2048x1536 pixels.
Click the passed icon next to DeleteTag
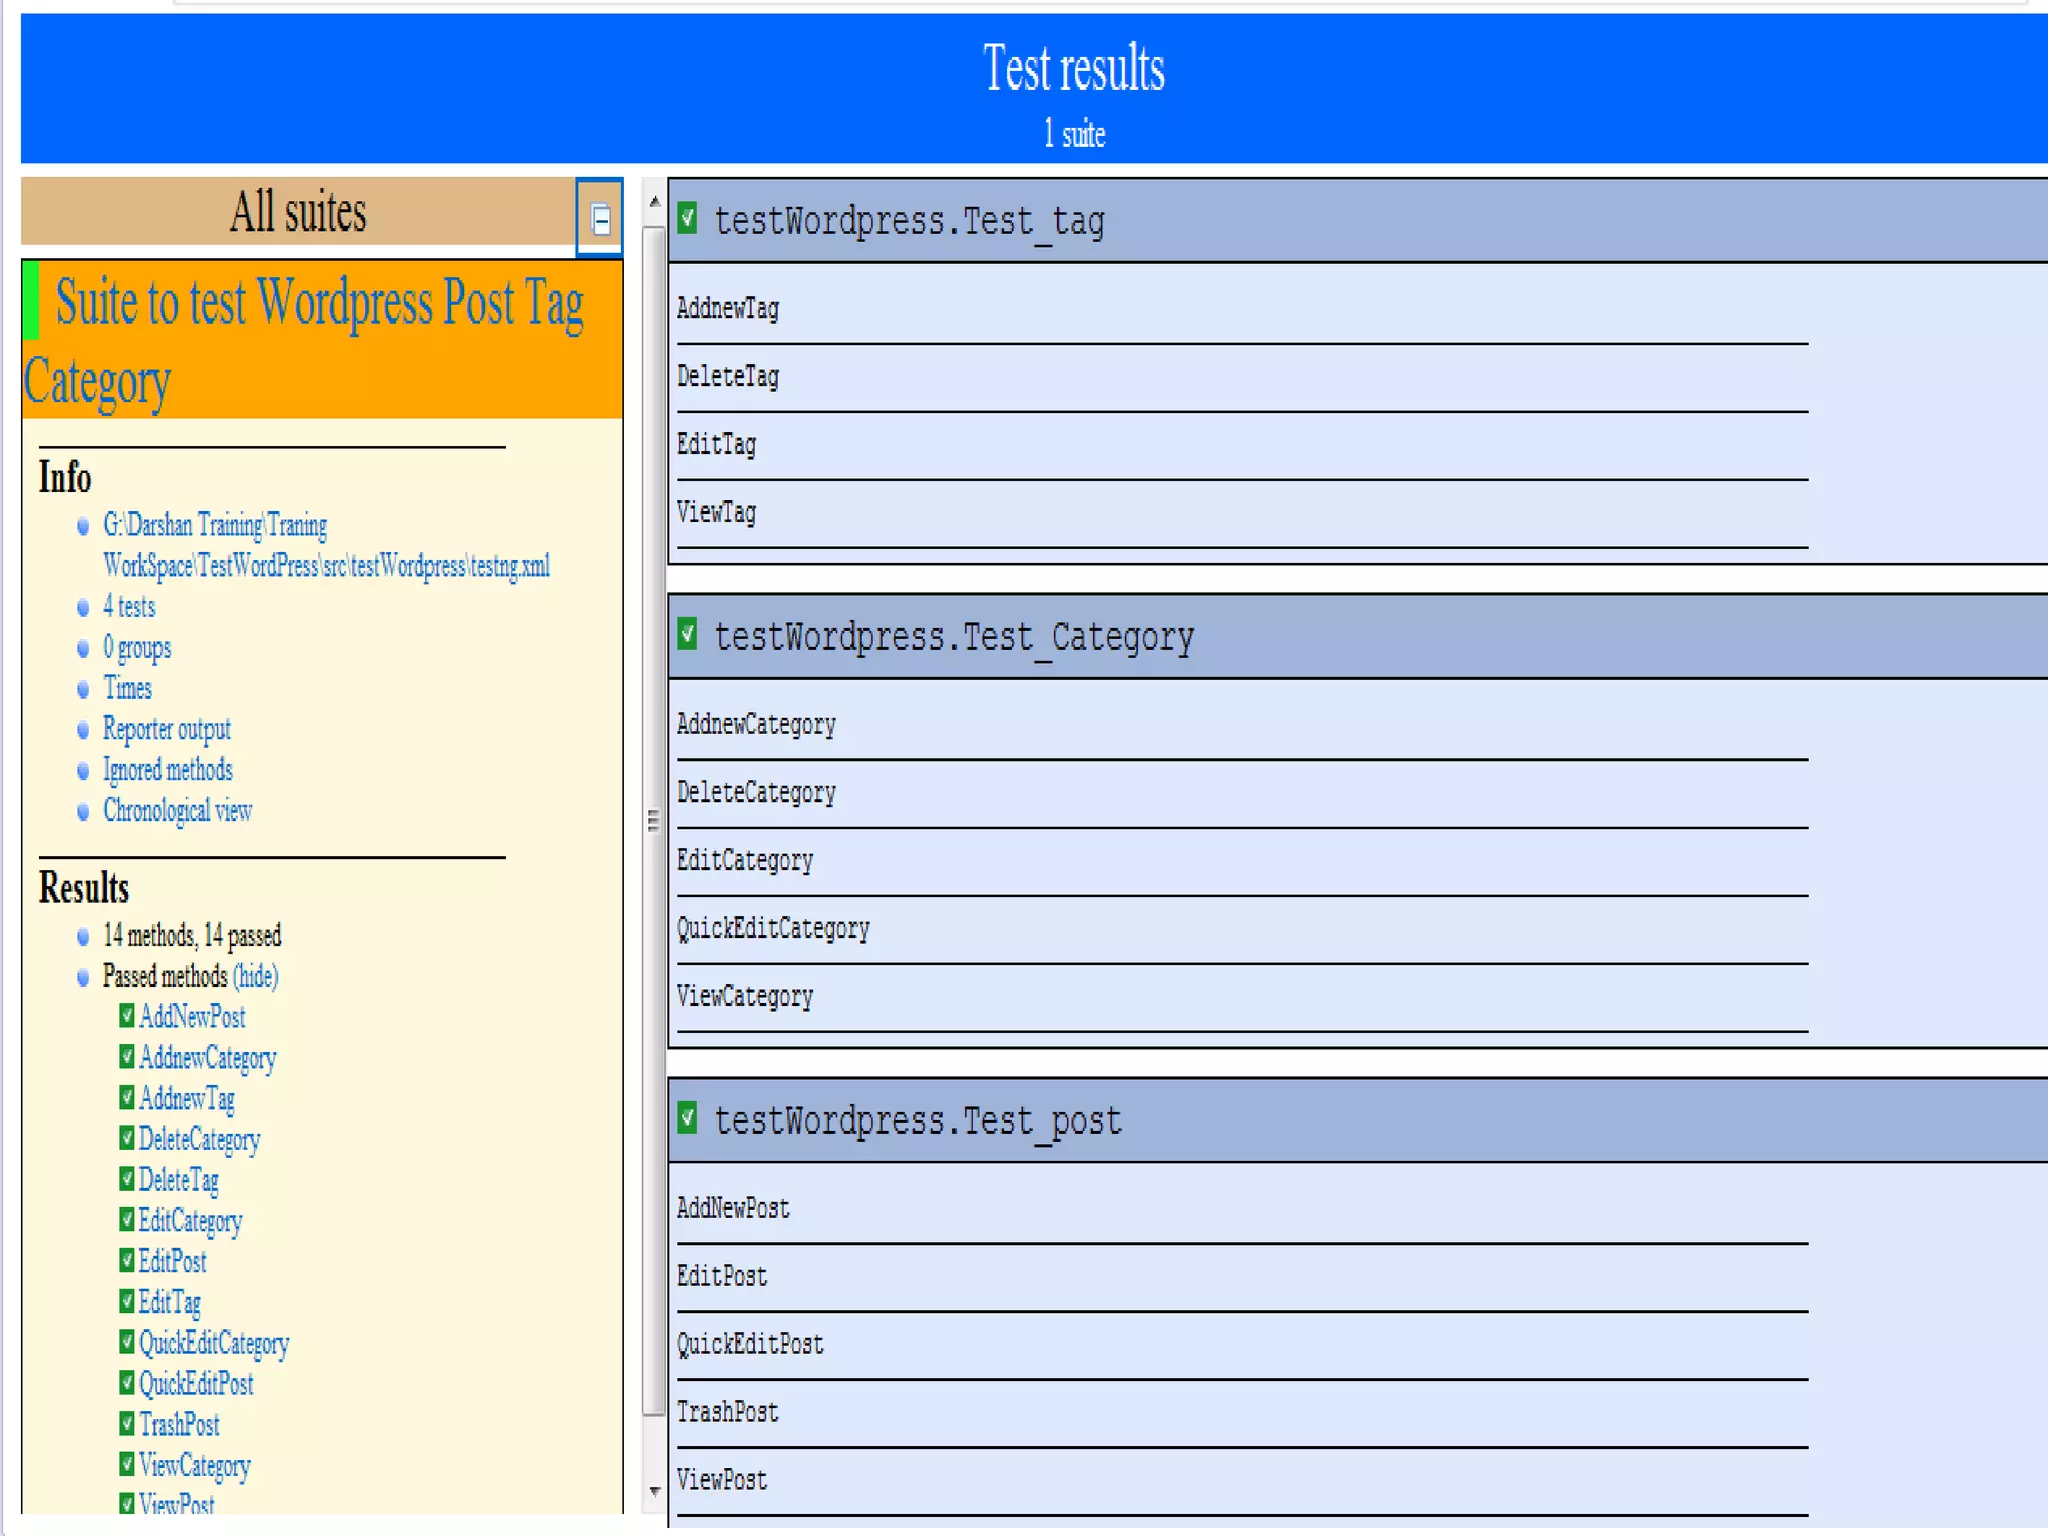point(127,1179)
